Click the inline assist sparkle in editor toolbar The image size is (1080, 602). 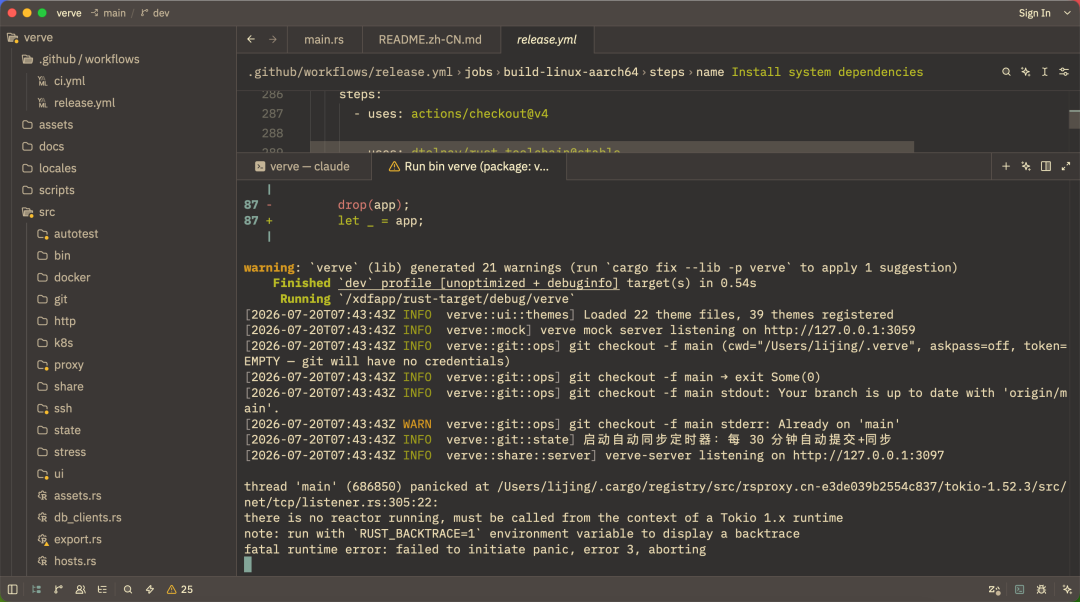point(1026,72)
